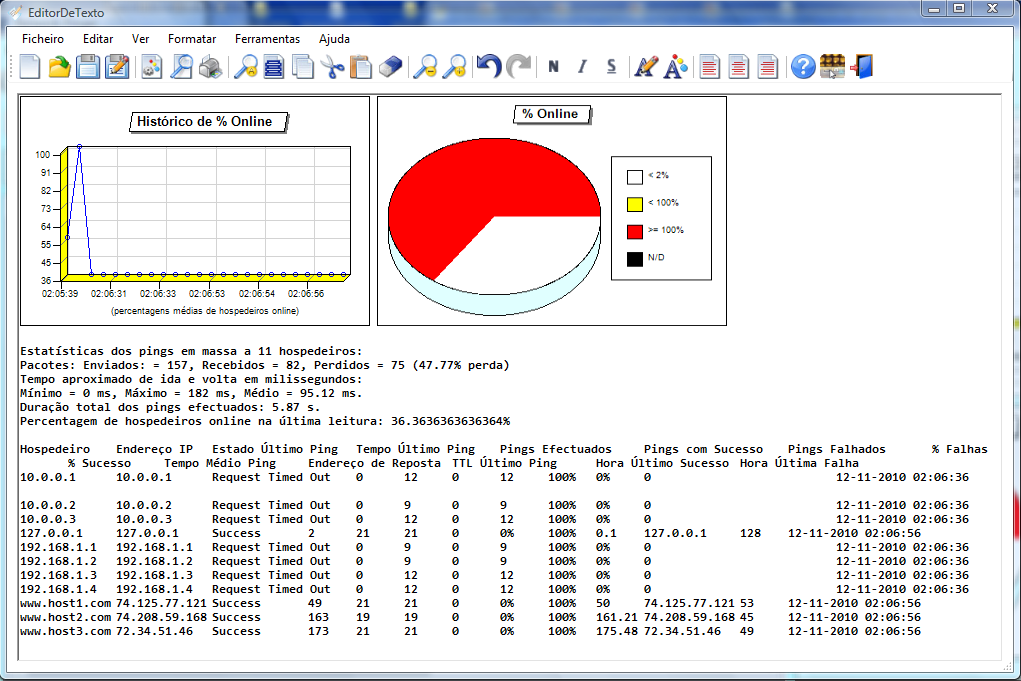Click the select all icon
This screenshot has width=1021, height=681.
(x=274, y=67)
